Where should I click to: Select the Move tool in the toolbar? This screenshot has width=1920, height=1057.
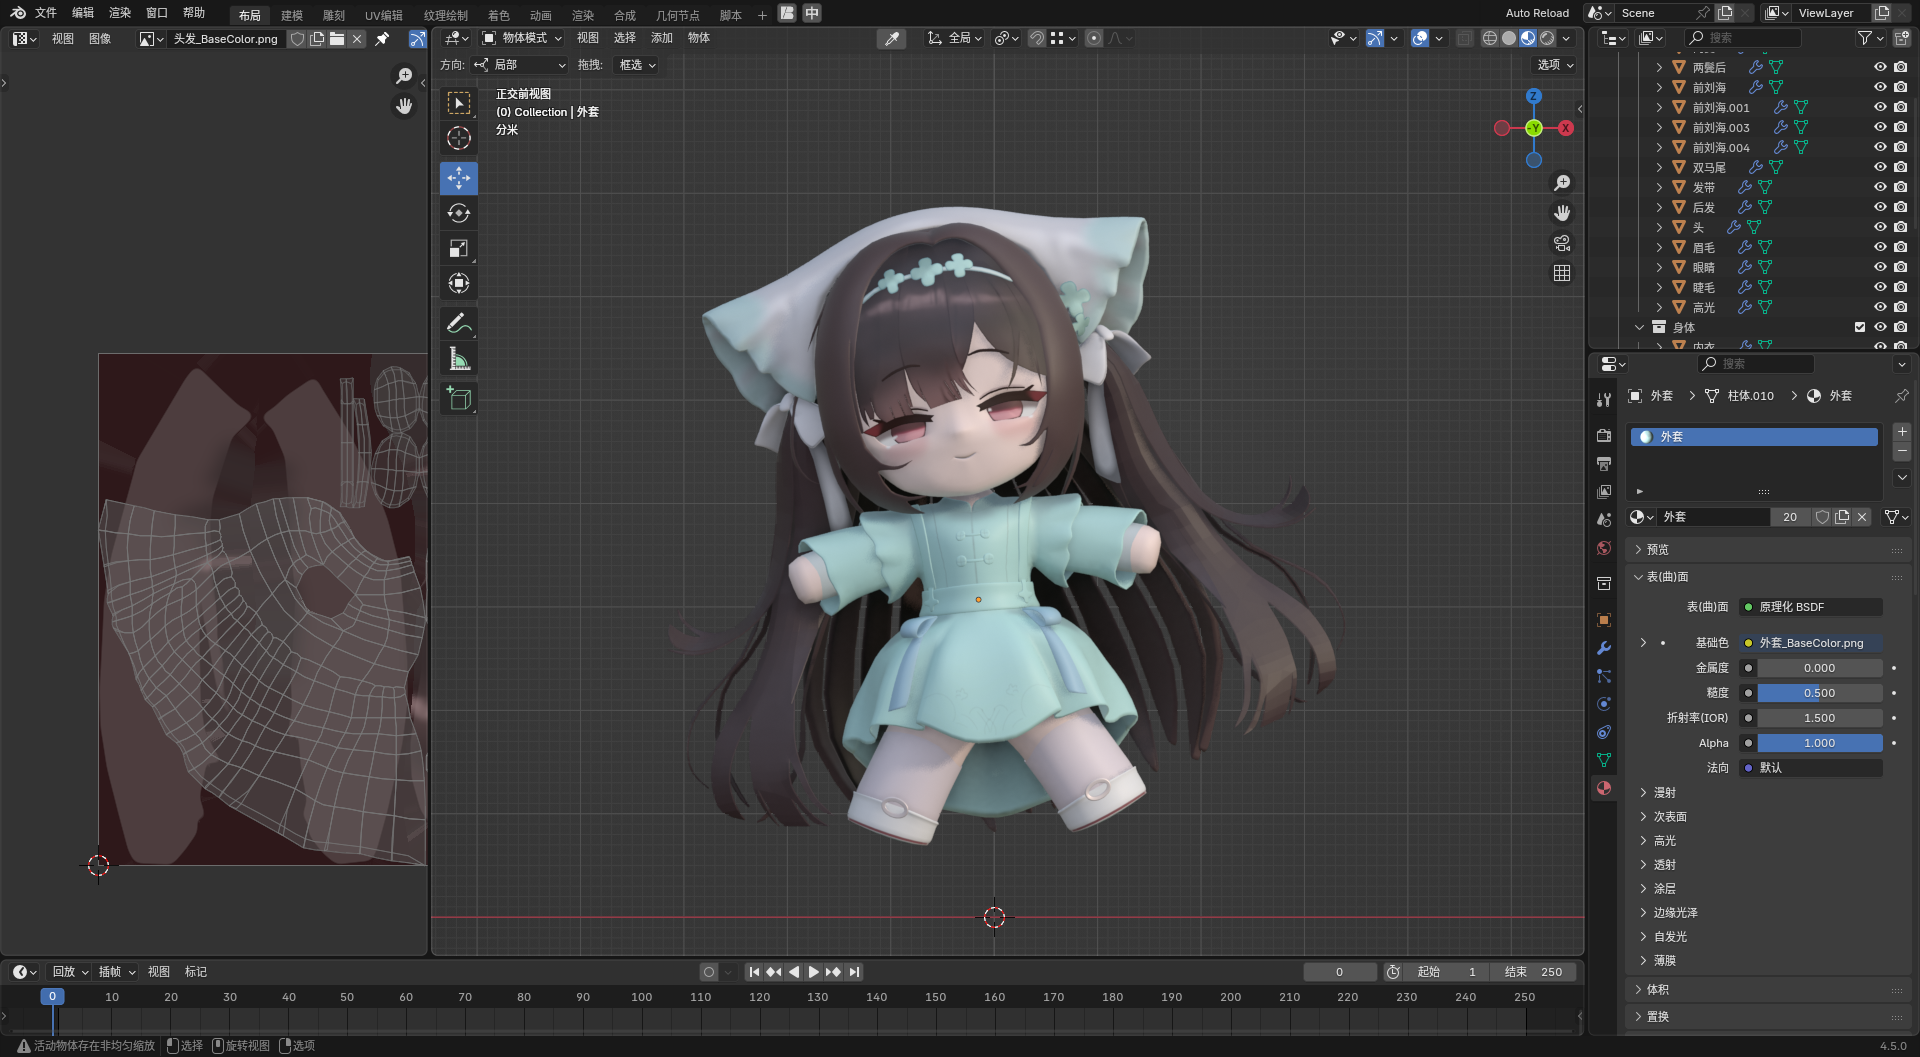coord(459,178)
